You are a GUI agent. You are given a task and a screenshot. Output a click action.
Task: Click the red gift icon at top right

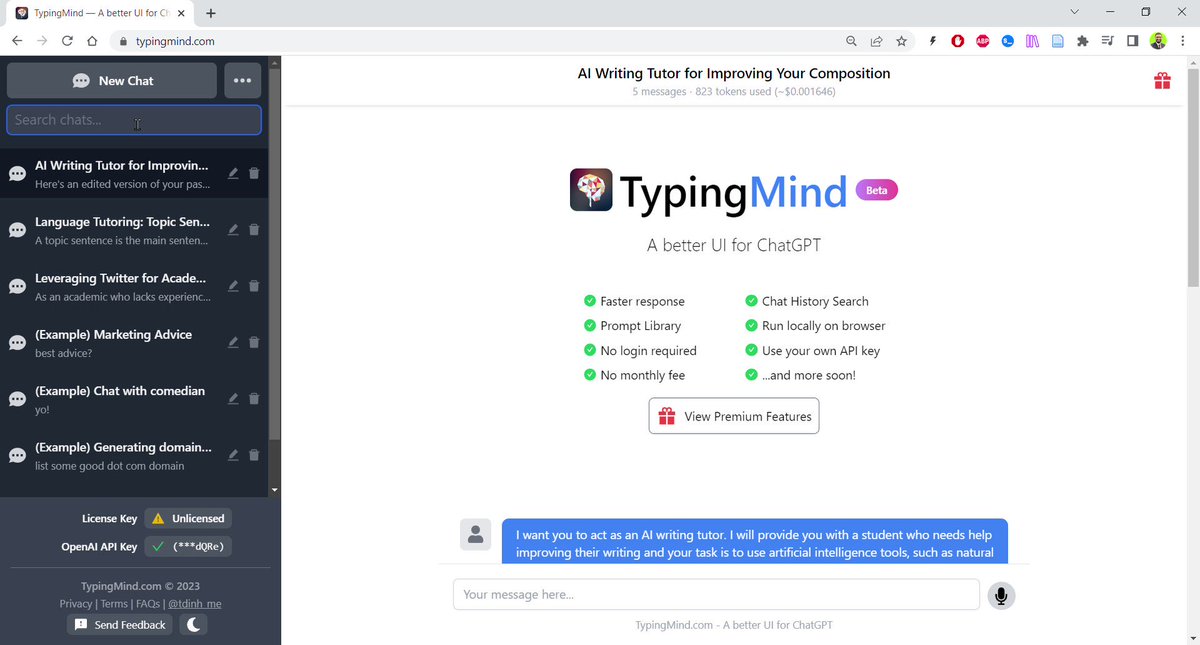pos(1162,81)
